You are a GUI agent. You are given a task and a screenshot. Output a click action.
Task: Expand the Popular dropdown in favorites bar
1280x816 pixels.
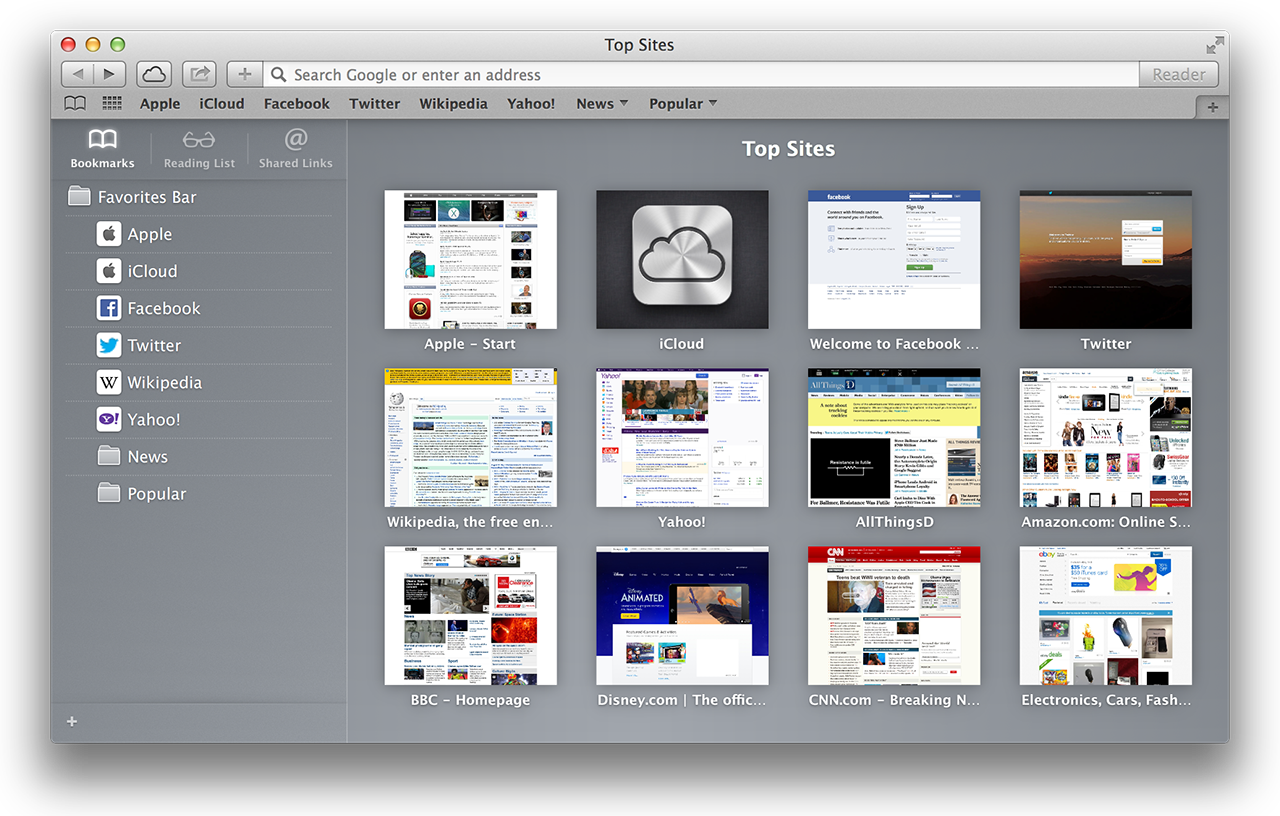click(683, 104)
